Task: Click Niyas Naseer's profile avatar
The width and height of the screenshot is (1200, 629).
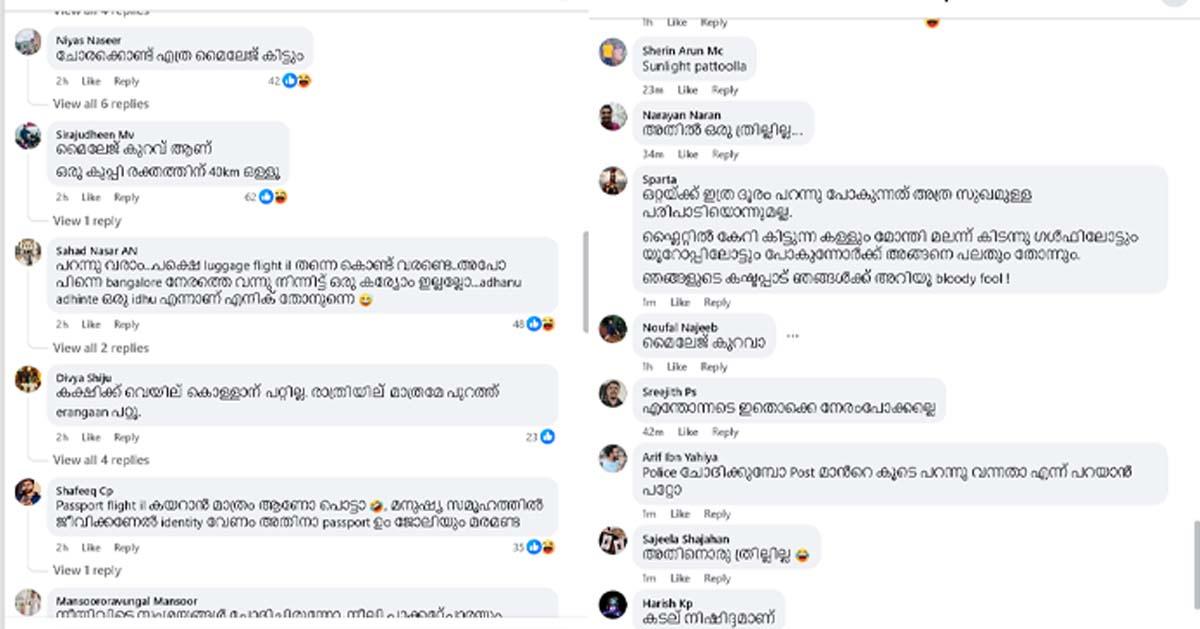Action: click(x=28, y=42)
